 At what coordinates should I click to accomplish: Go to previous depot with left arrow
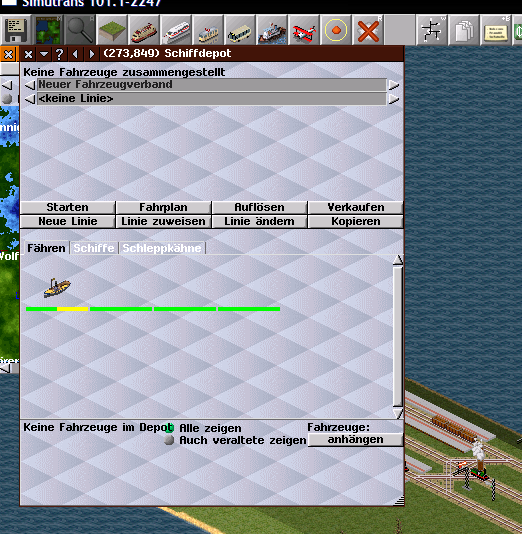click(x=75, y=54)
